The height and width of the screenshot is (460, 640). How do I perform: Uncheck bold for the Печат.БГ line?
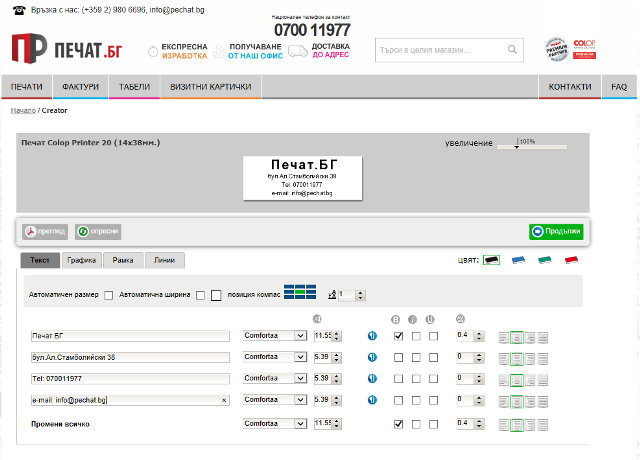click(x=398, y=336)
